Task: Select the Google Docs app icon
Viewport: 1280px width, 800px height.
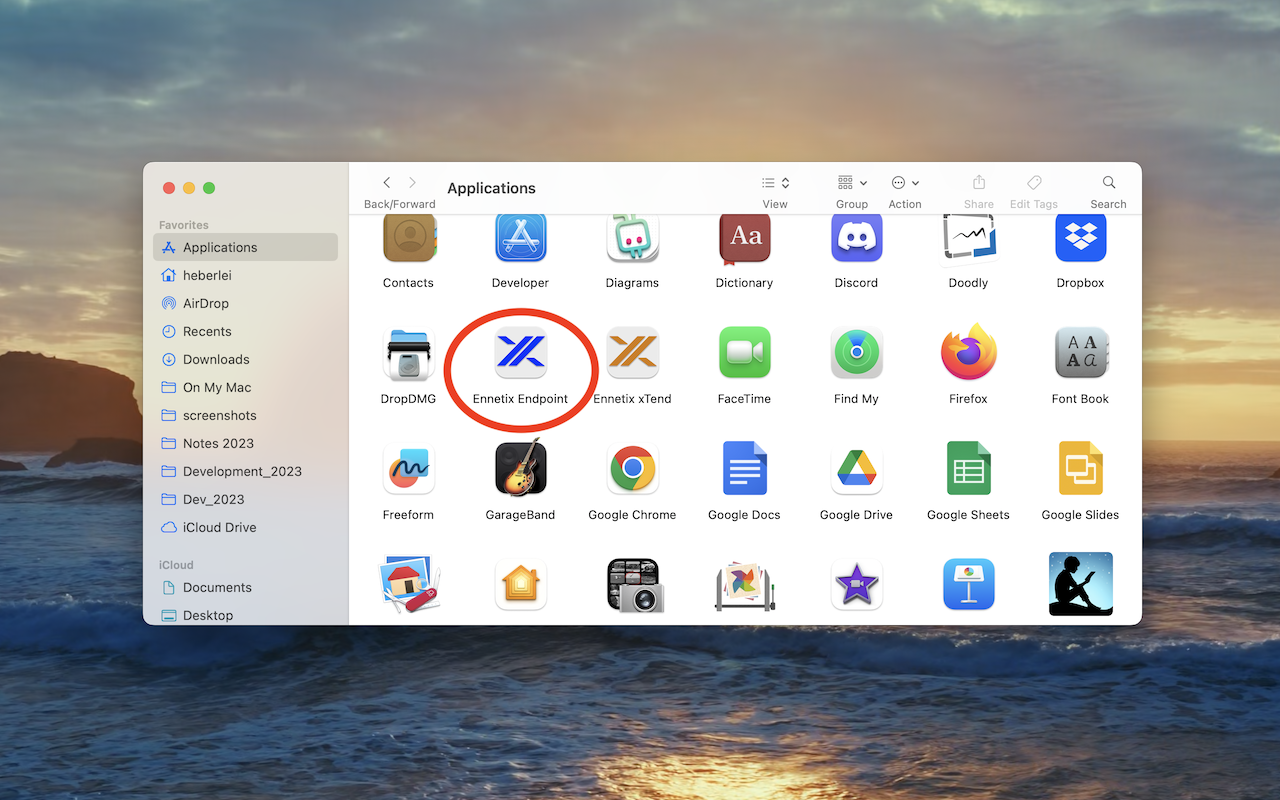Action: pyautogui.click(x=744, y=468)
